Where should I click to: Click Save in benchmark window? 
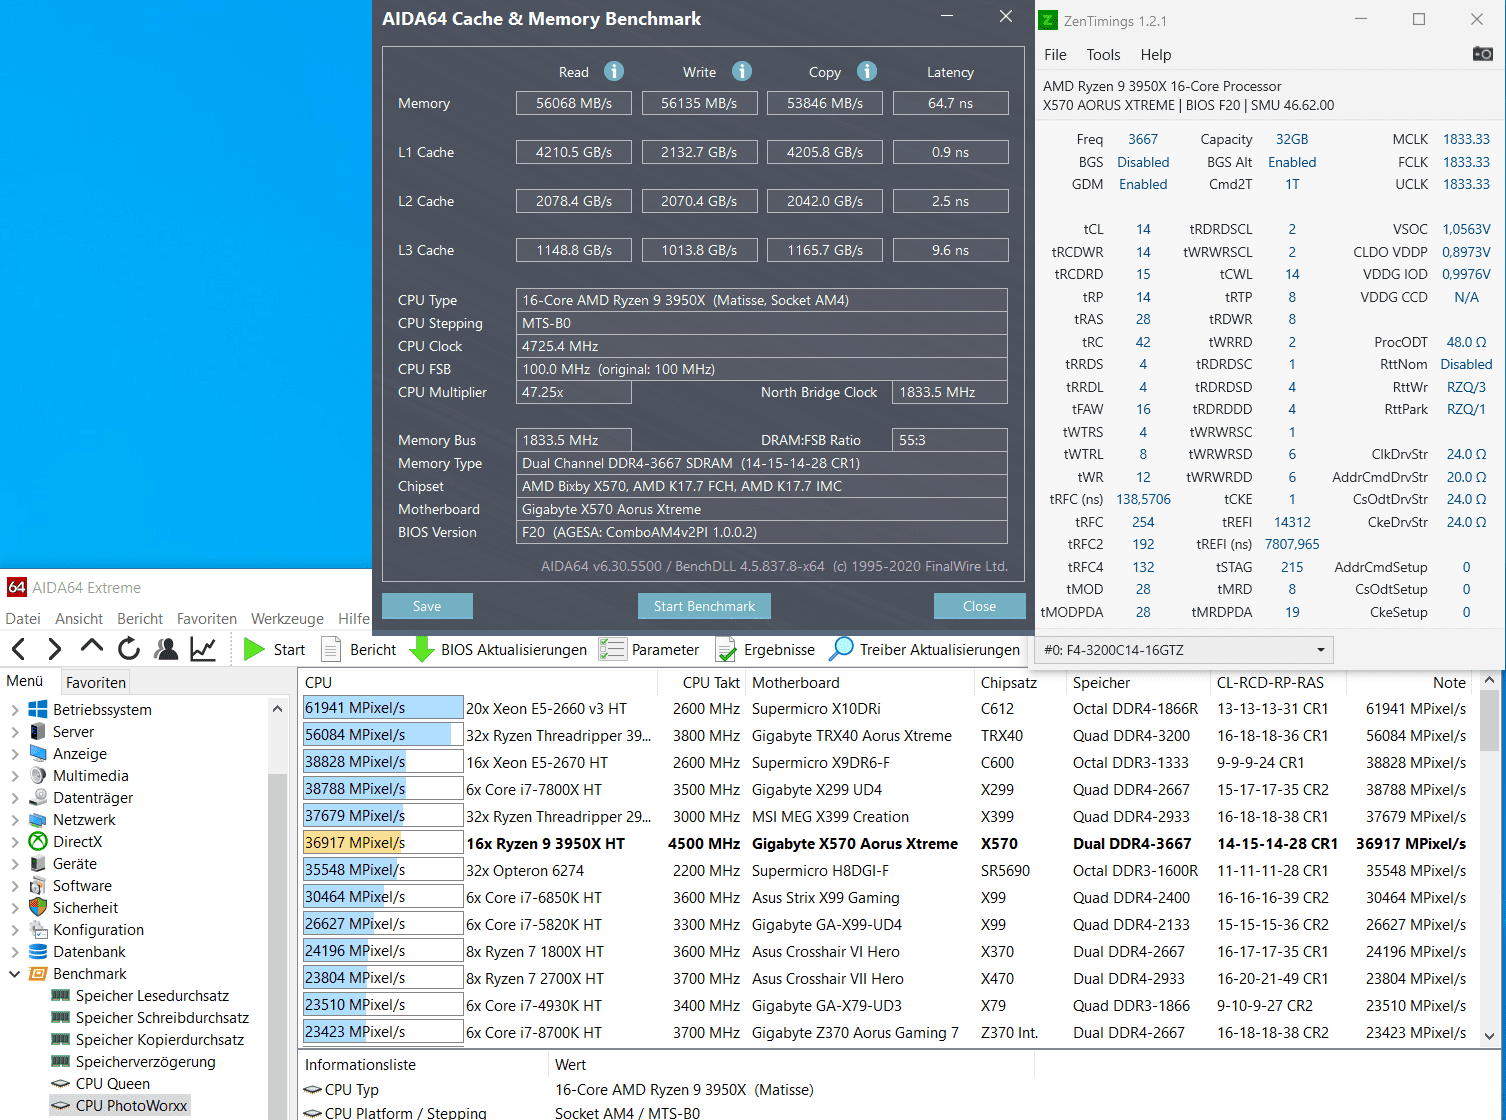pos(427,606)
